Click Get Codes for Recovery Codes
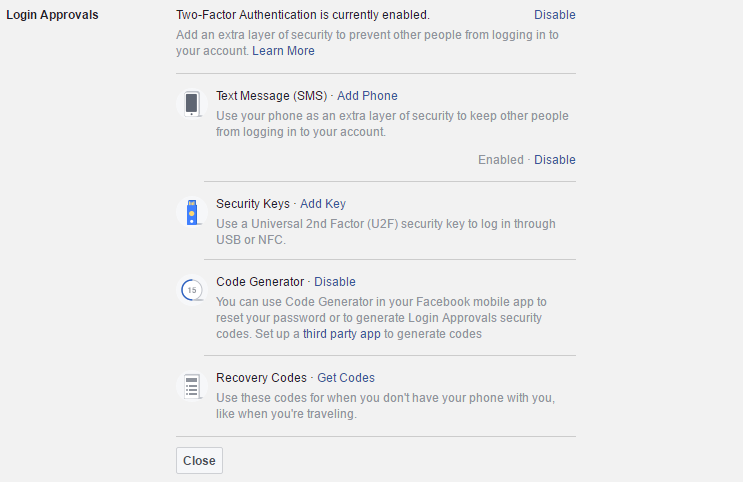Screen dimensions: 743x482 click(346, 378)
